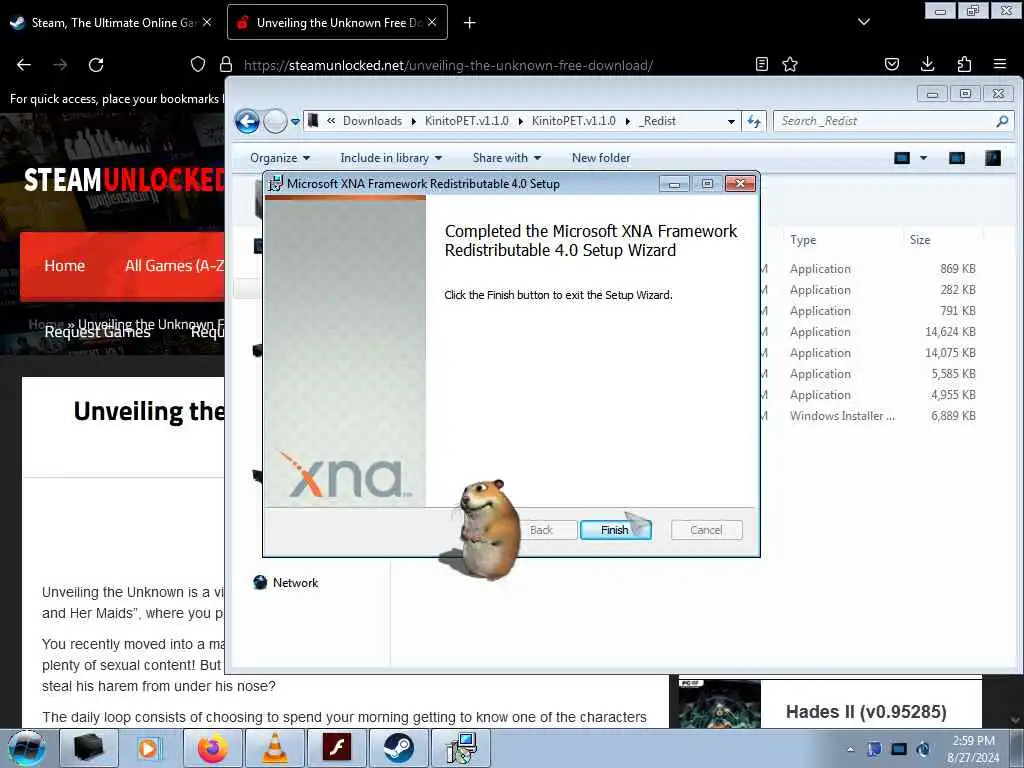Click New folder in Explorer toolbar
This screenshot has width=1024, height=768.
601,158
